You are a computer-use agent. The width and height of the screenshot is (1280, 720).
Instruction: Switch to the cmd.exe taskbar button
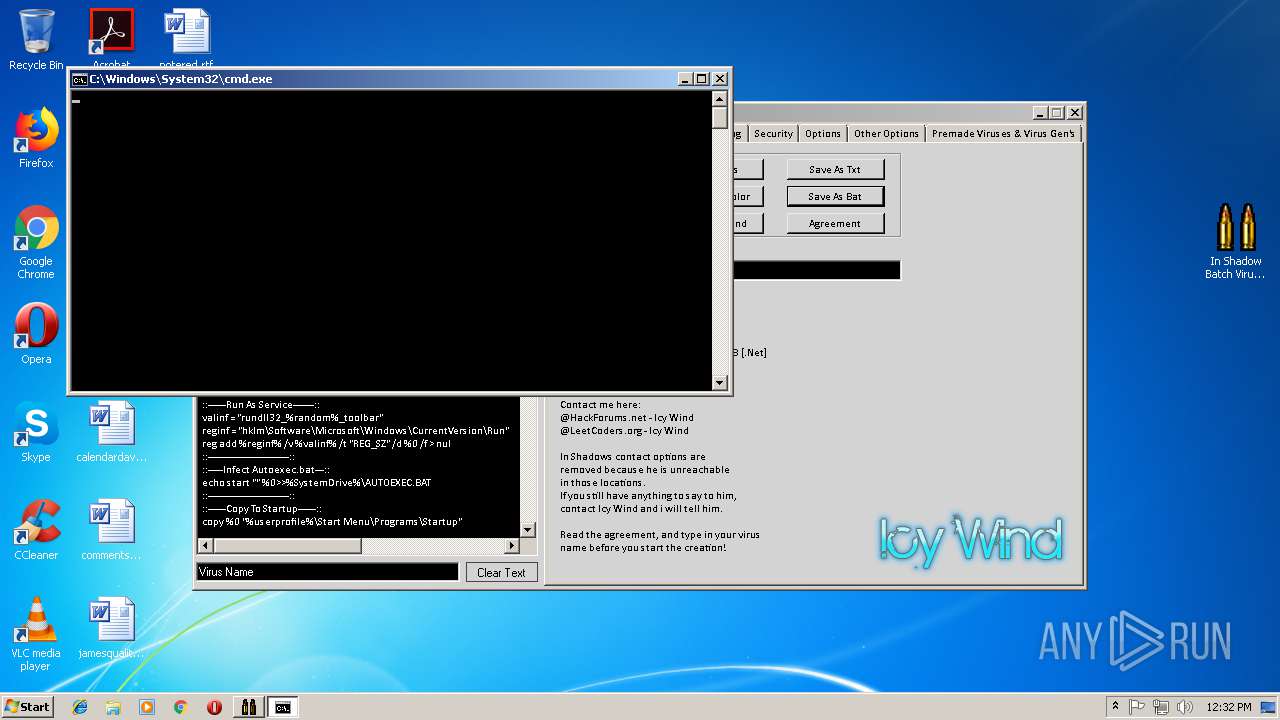tap(283, 707)
